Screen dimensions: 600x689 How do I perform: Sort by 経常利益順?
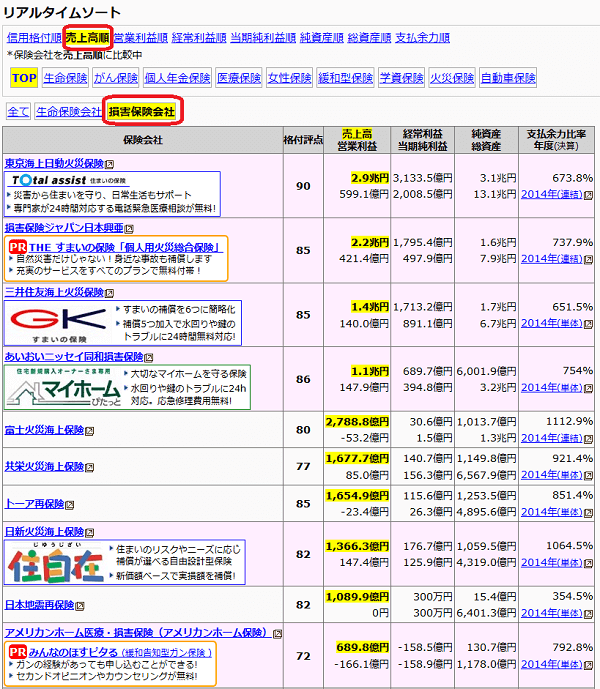point(199,38)
